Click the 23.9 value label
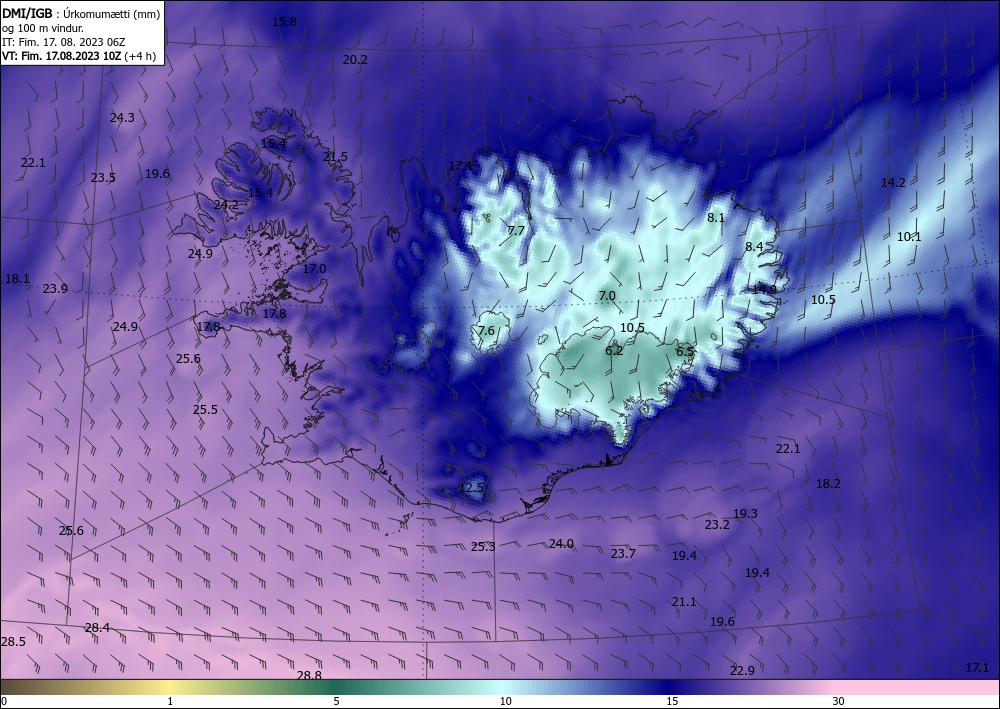1000x709 pixels. [55, 289]
